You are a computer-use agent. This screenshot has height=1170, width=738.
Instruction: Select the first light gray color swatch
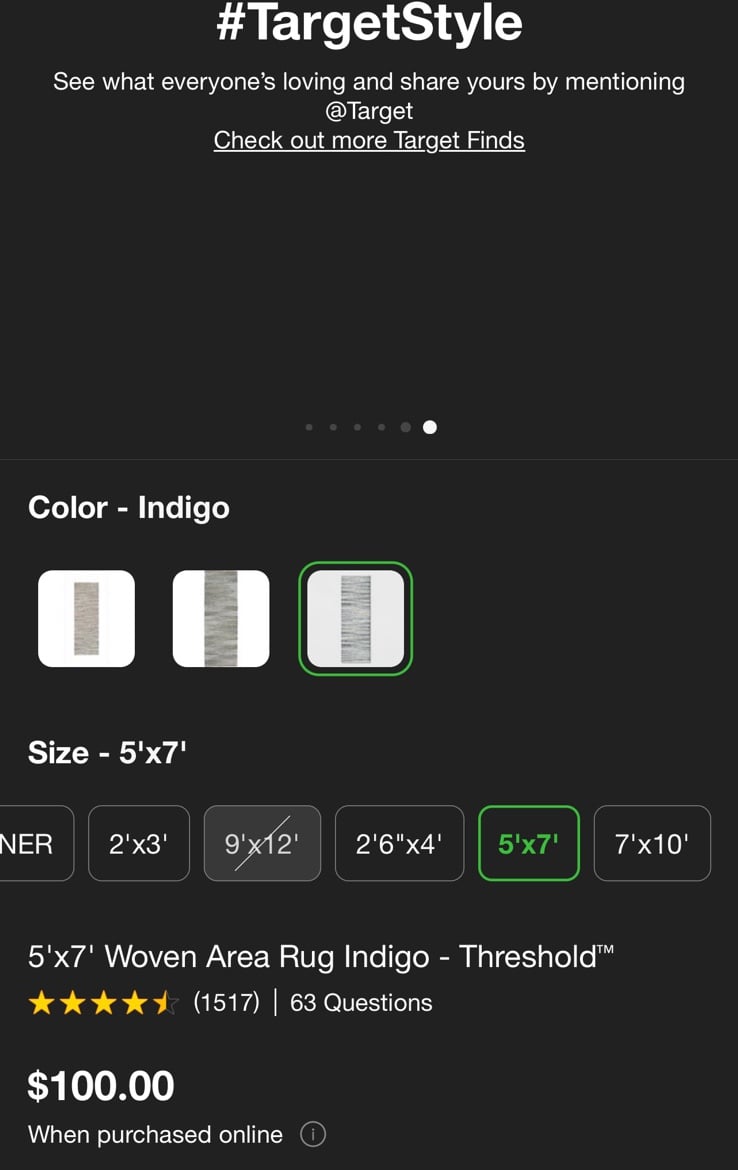pyautogui.click(x=87, y=619)
